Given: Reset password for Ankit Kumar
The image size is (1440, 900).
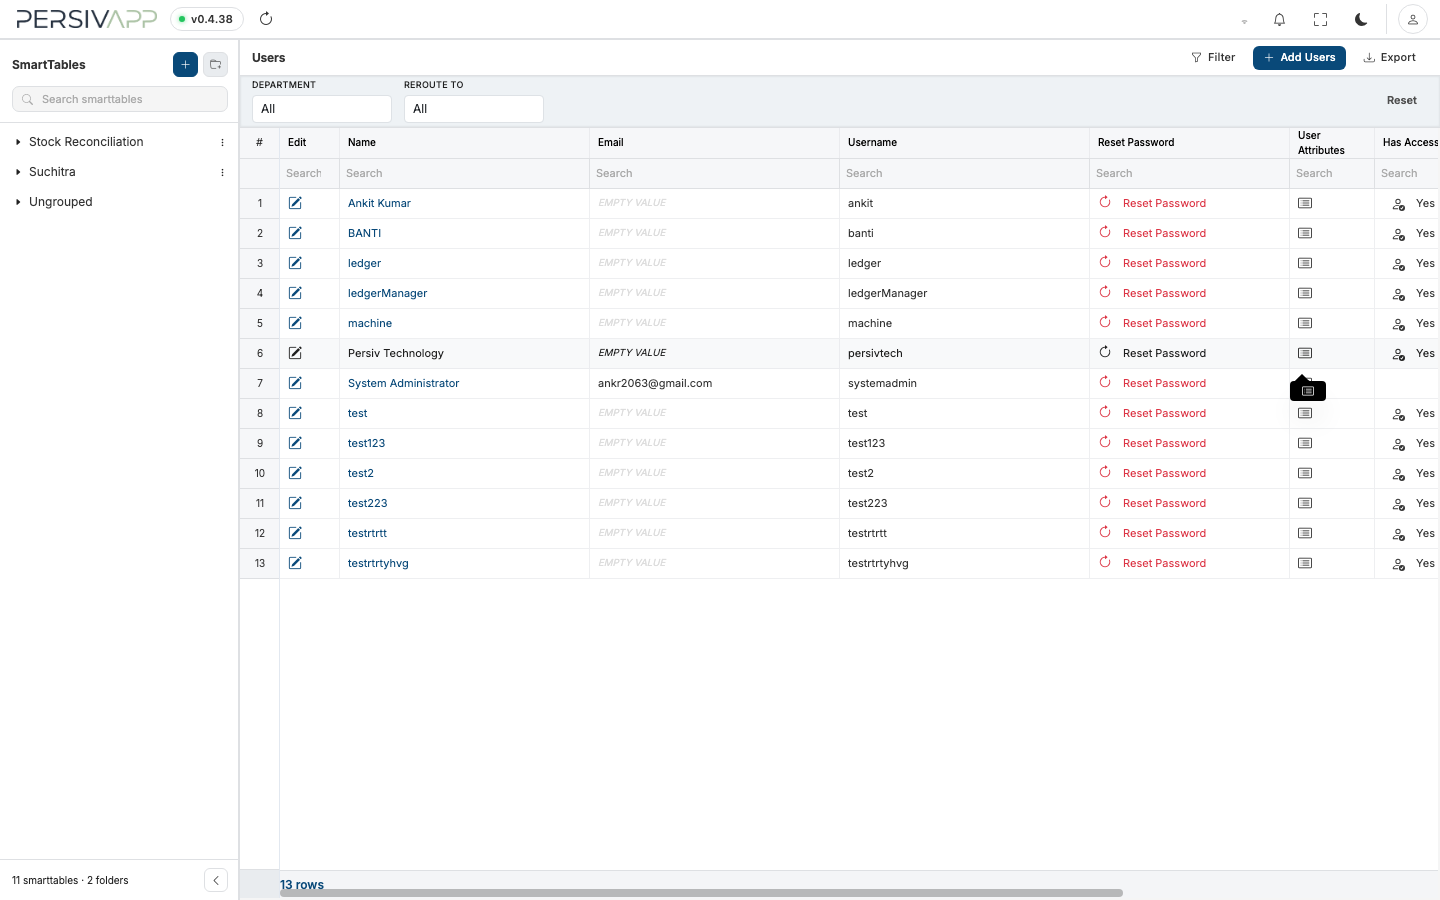Looking at the screenshot, I should [1153, 203].
